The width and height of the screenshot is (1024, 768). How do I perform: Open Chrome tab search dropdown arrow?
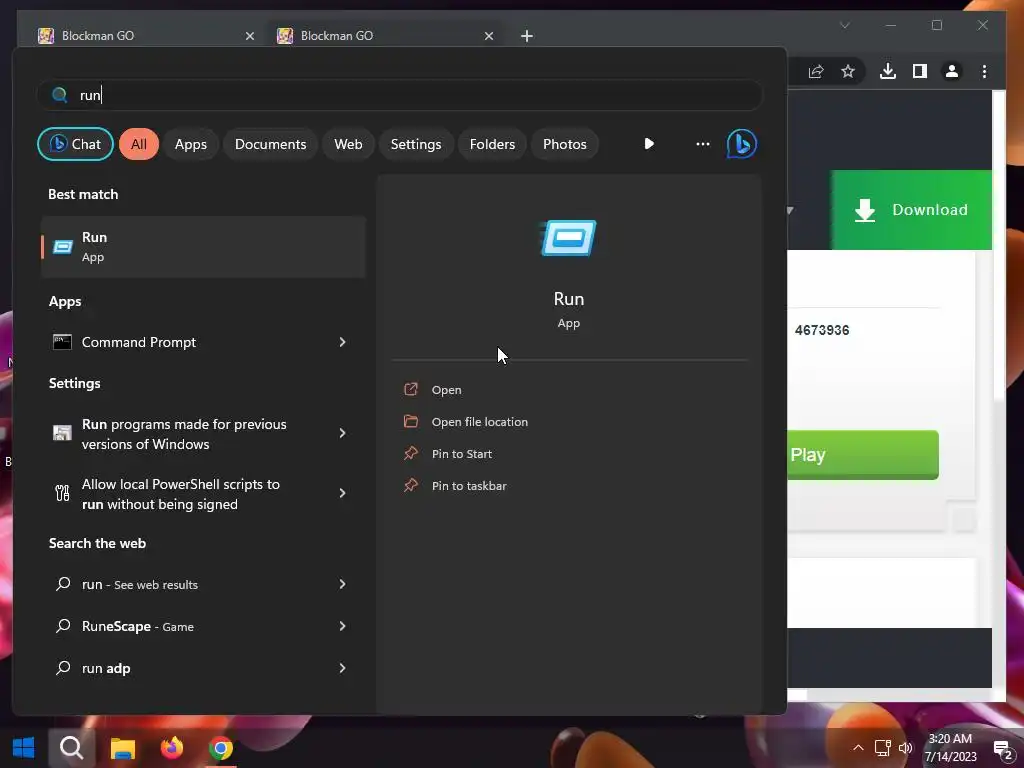point(844,25)
